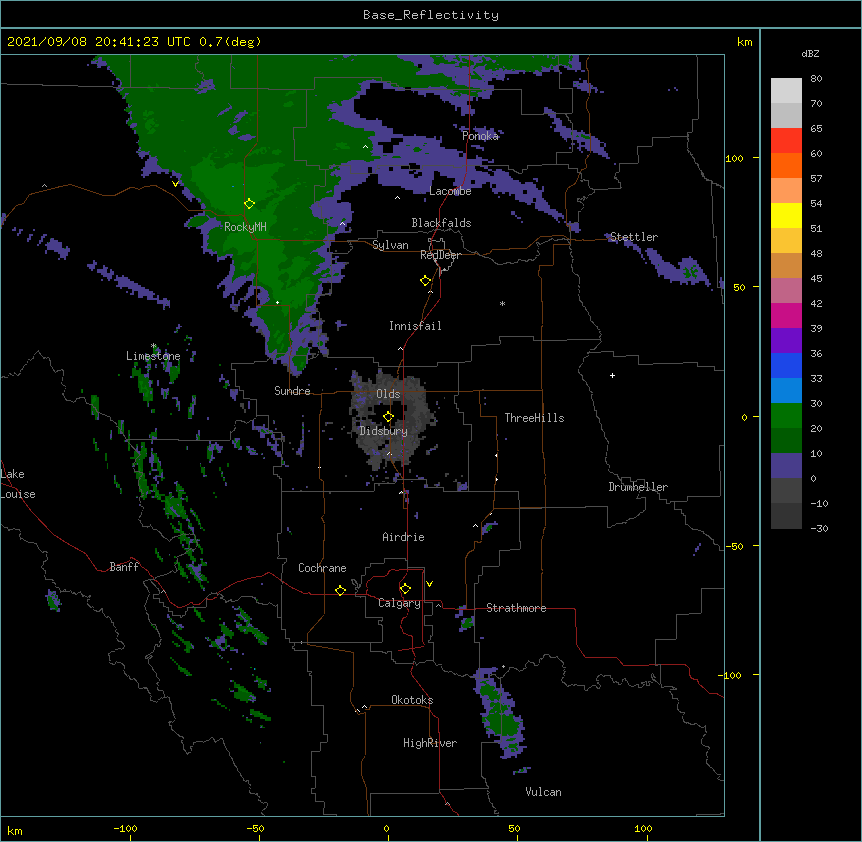This screenshot has height=842, width=862.
Task: Select the light blue 30-33 dBZ swatch
Action: (786, 391)
